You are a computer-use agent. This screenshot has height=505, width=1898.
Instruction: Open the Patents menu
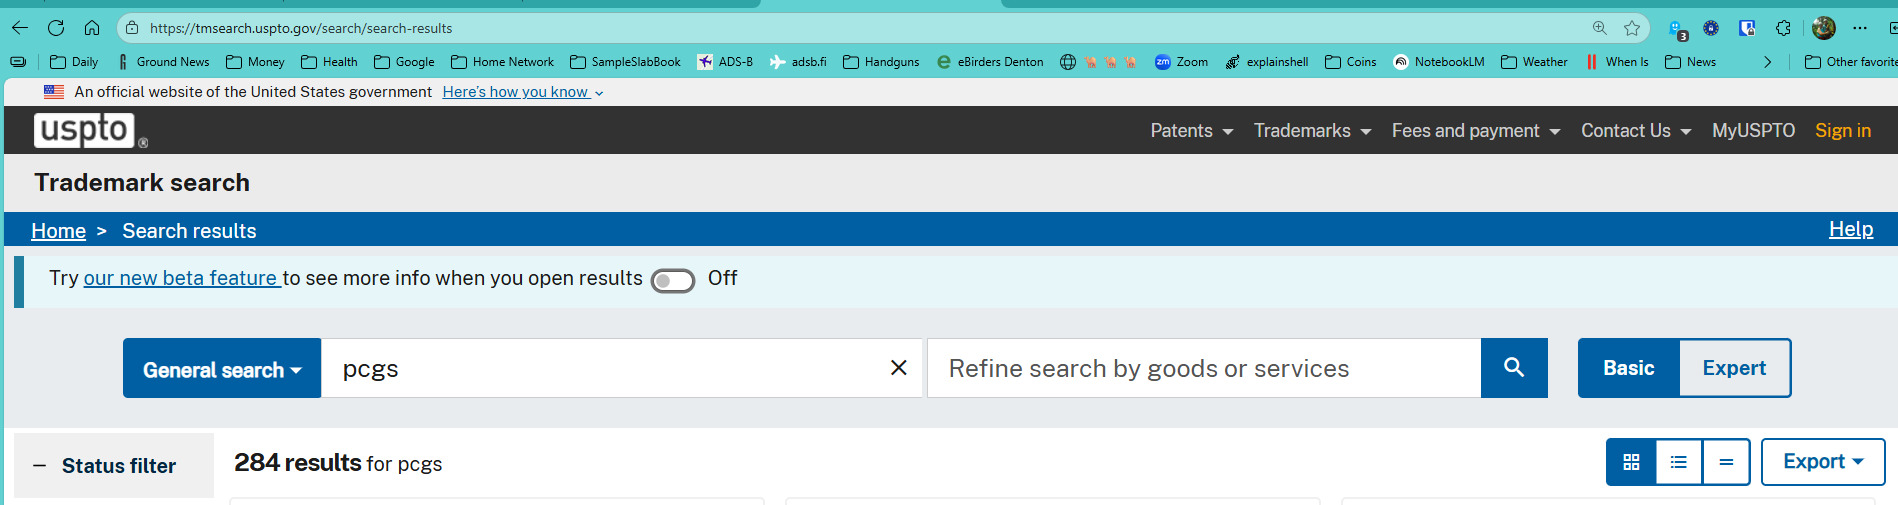click(x=1191, y=131)
